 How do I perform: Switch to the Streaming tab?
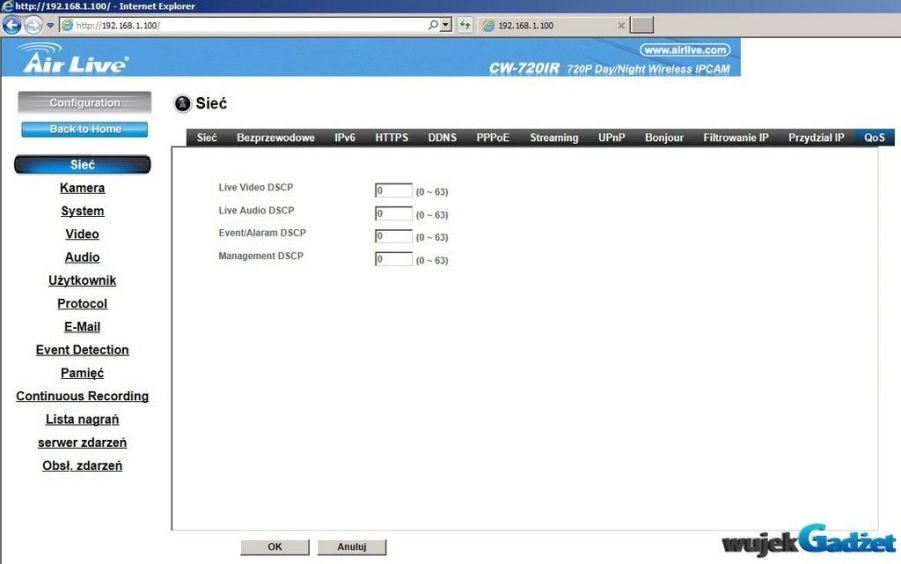553,138
